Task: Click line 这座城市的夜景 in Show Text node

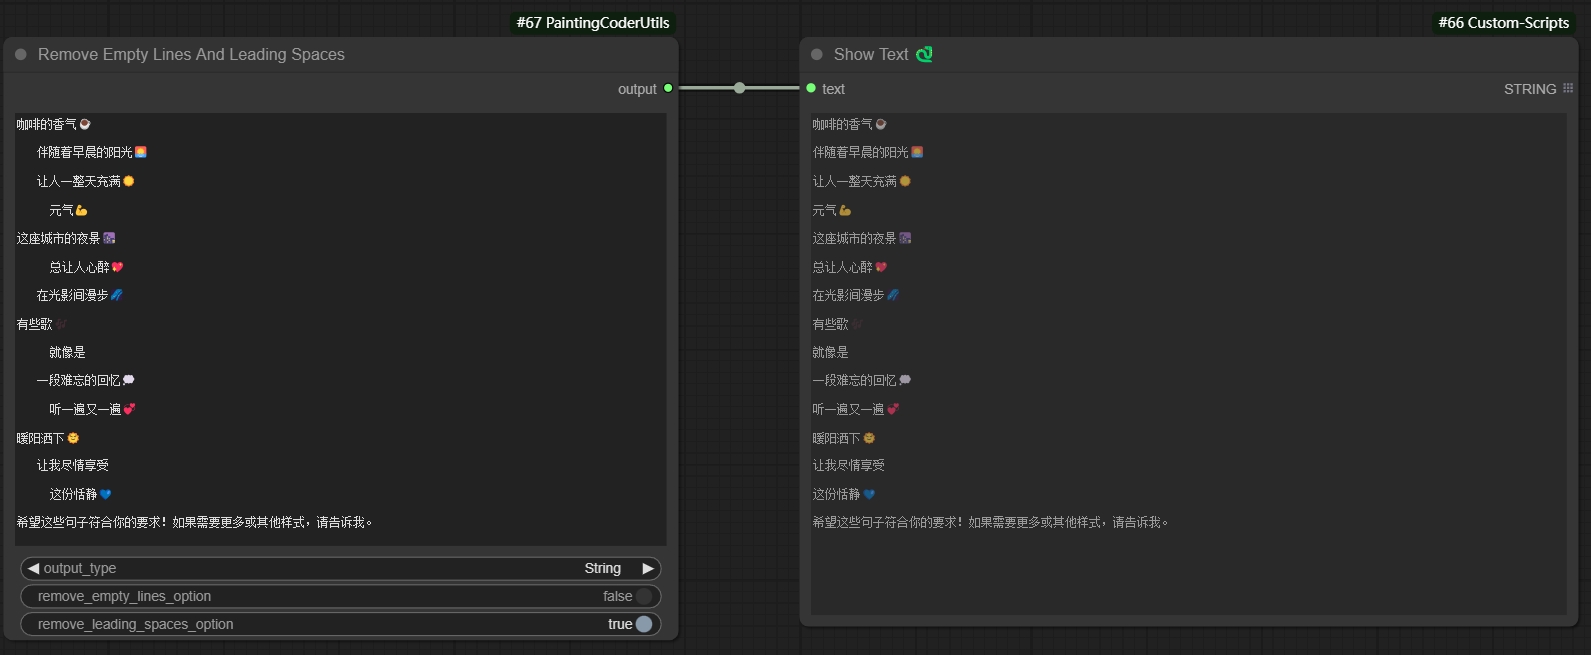Action: pos(862,239)
